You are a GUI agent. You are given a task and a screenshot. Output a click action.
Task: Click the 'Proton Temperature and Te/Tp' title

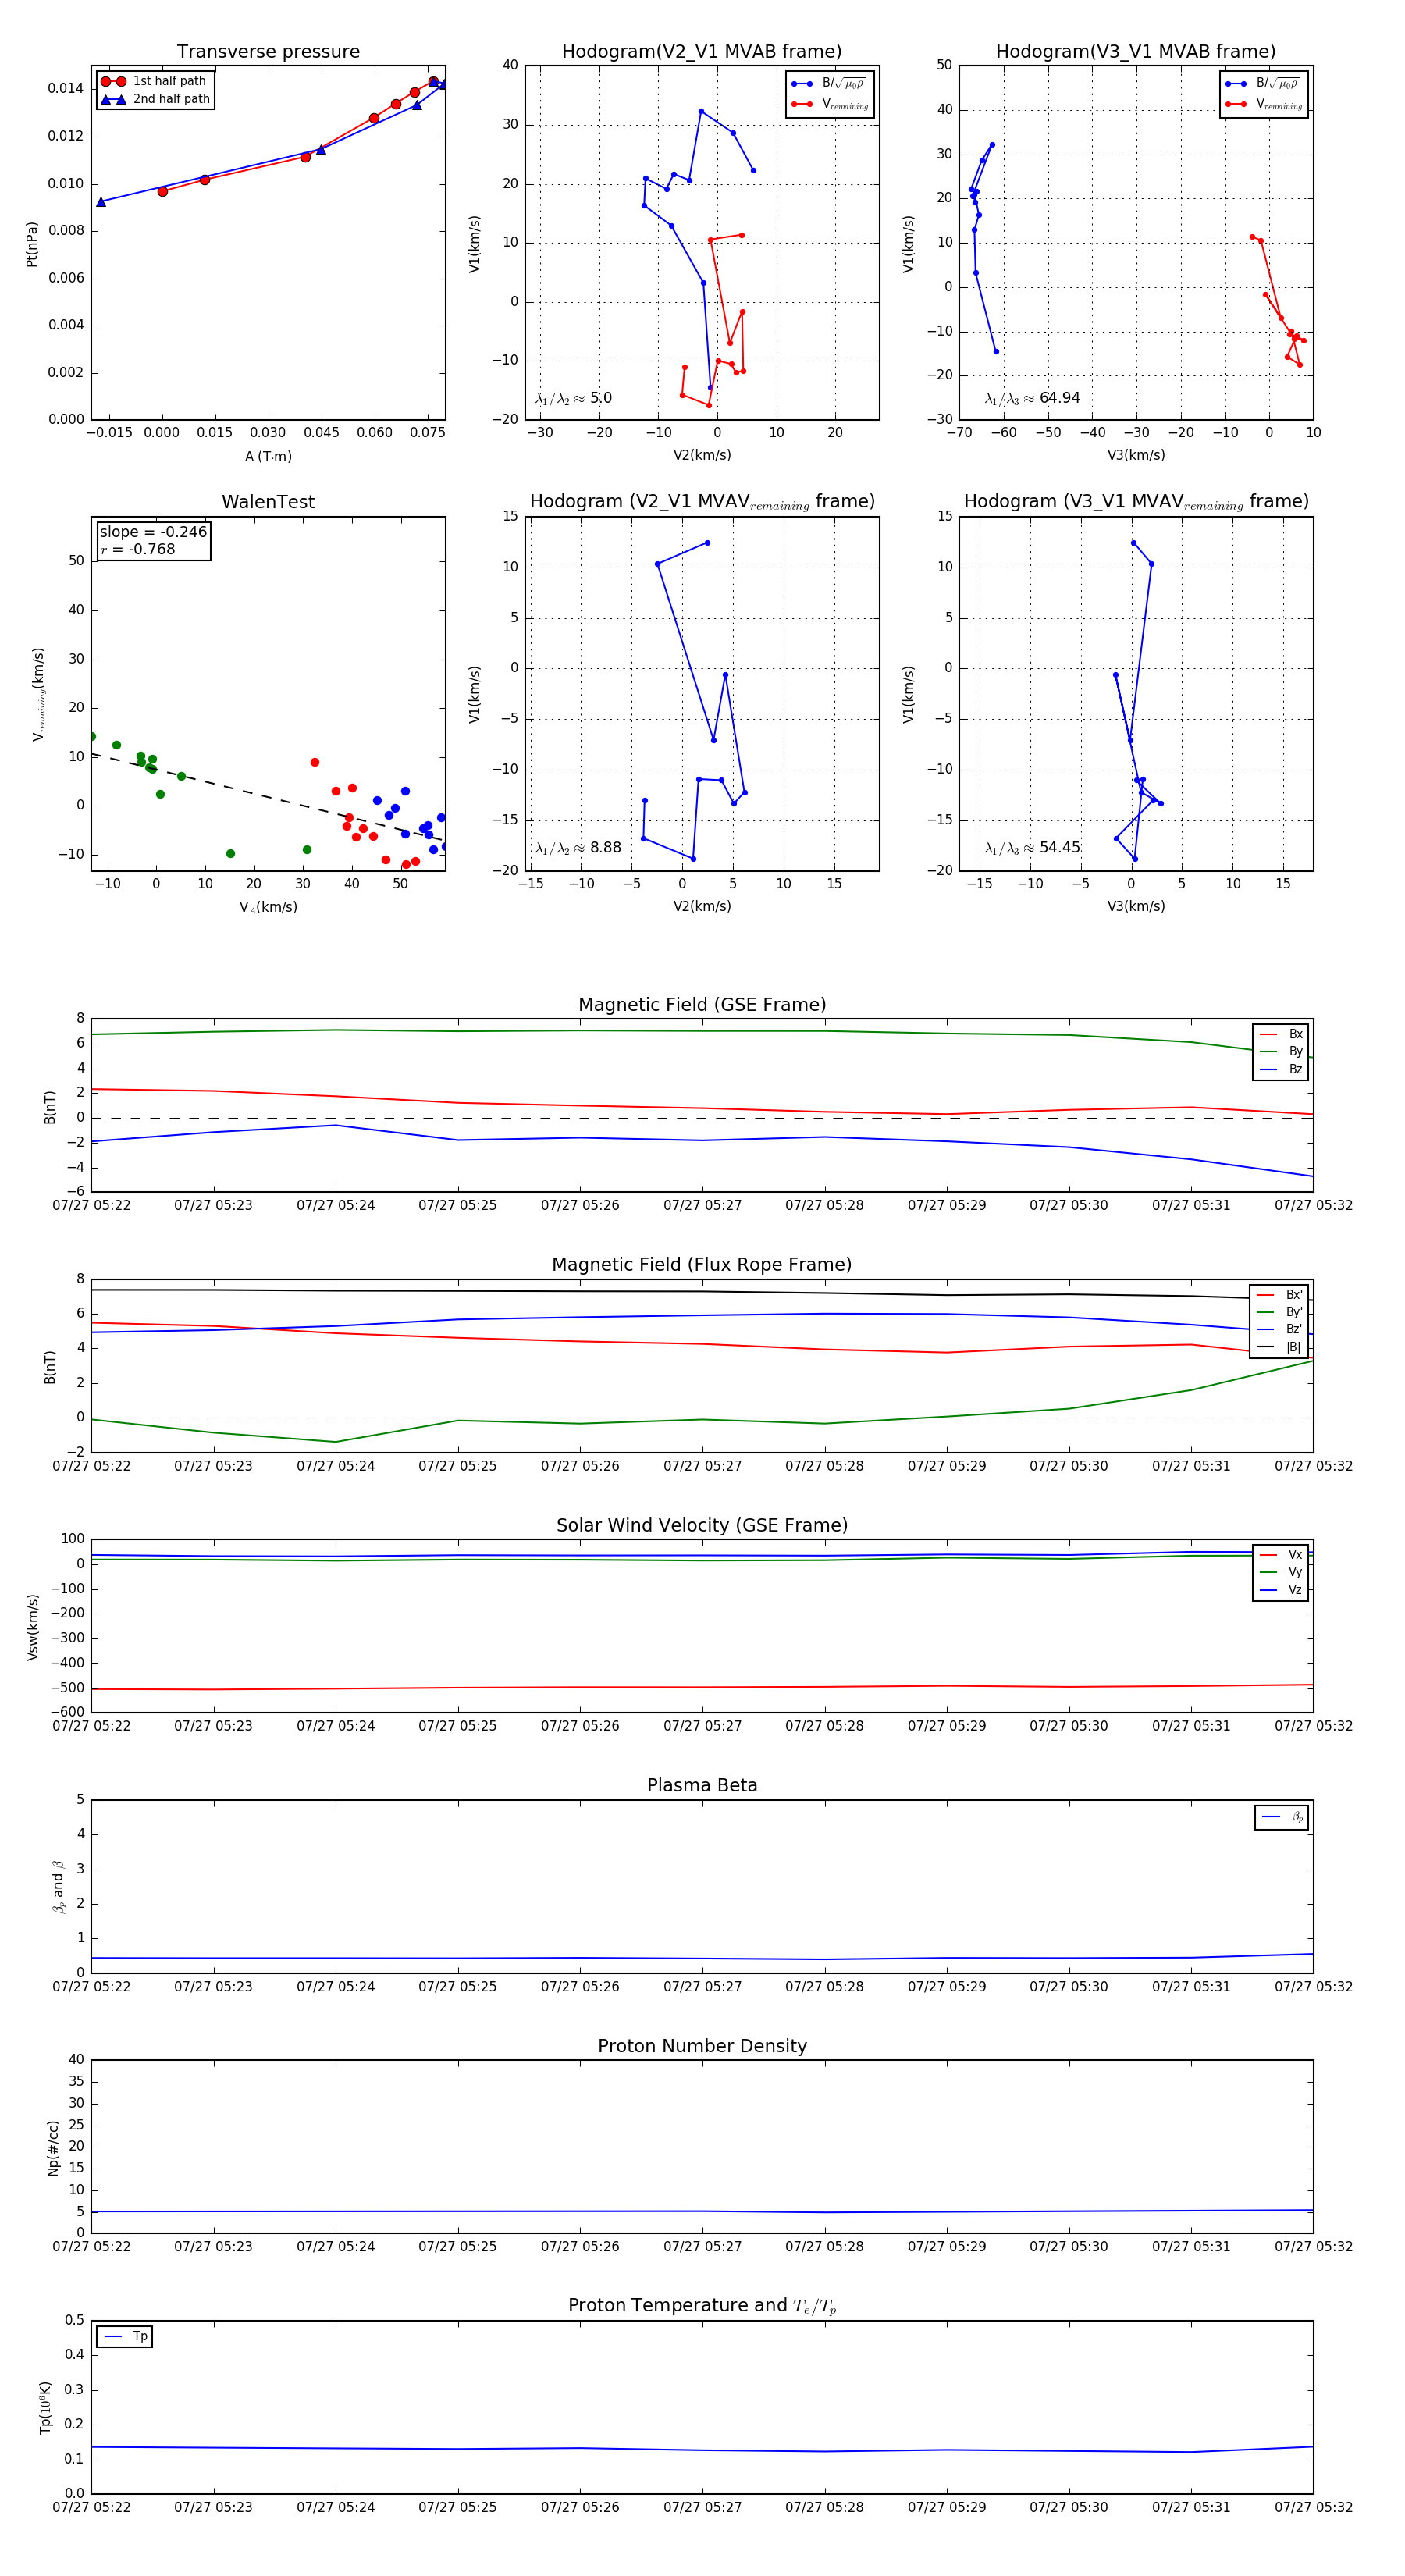(x=702, y=2306)
